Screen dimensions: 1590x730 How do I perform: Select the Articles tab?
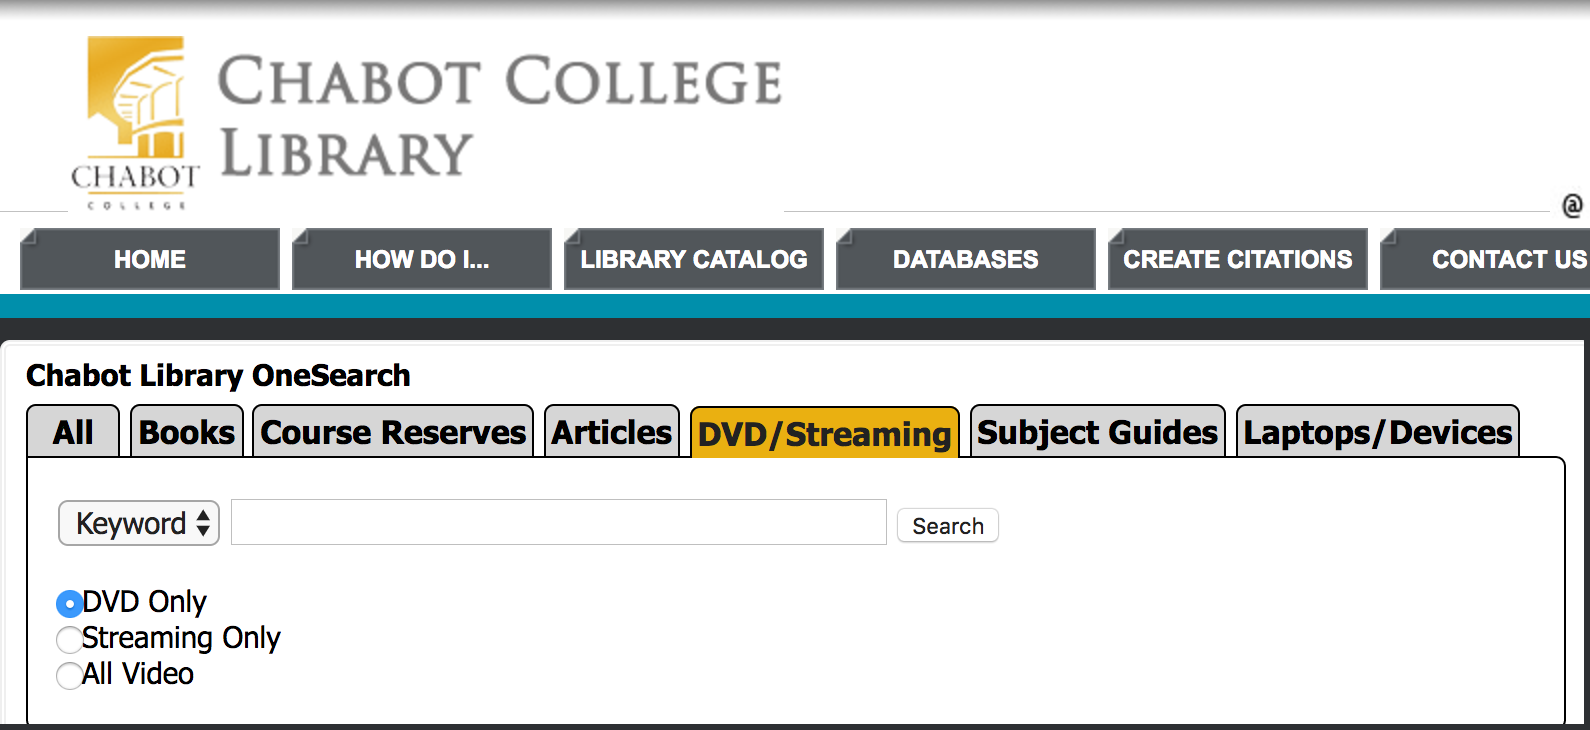[612, 432]
